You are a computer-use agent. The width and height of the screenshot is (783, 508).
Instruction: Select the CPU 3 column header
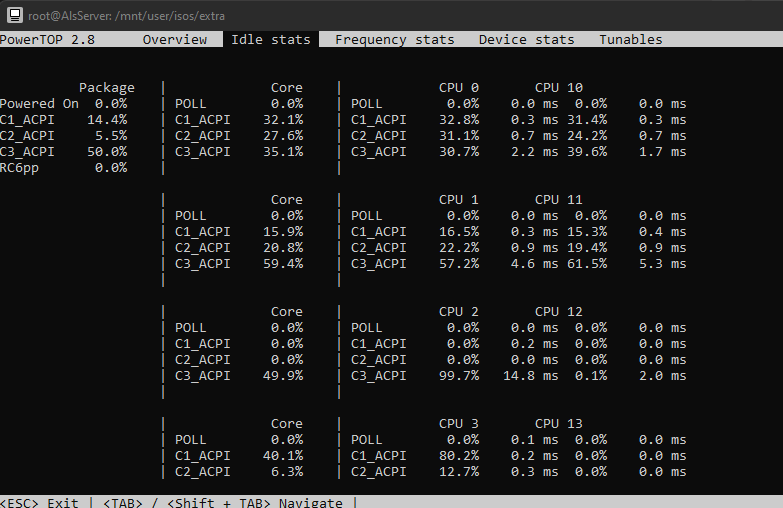[459, 424]
